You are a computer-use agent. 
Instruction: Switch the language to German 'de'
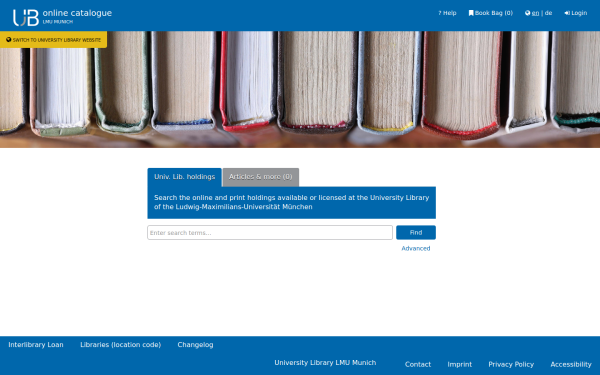click(x=548, y=13)
